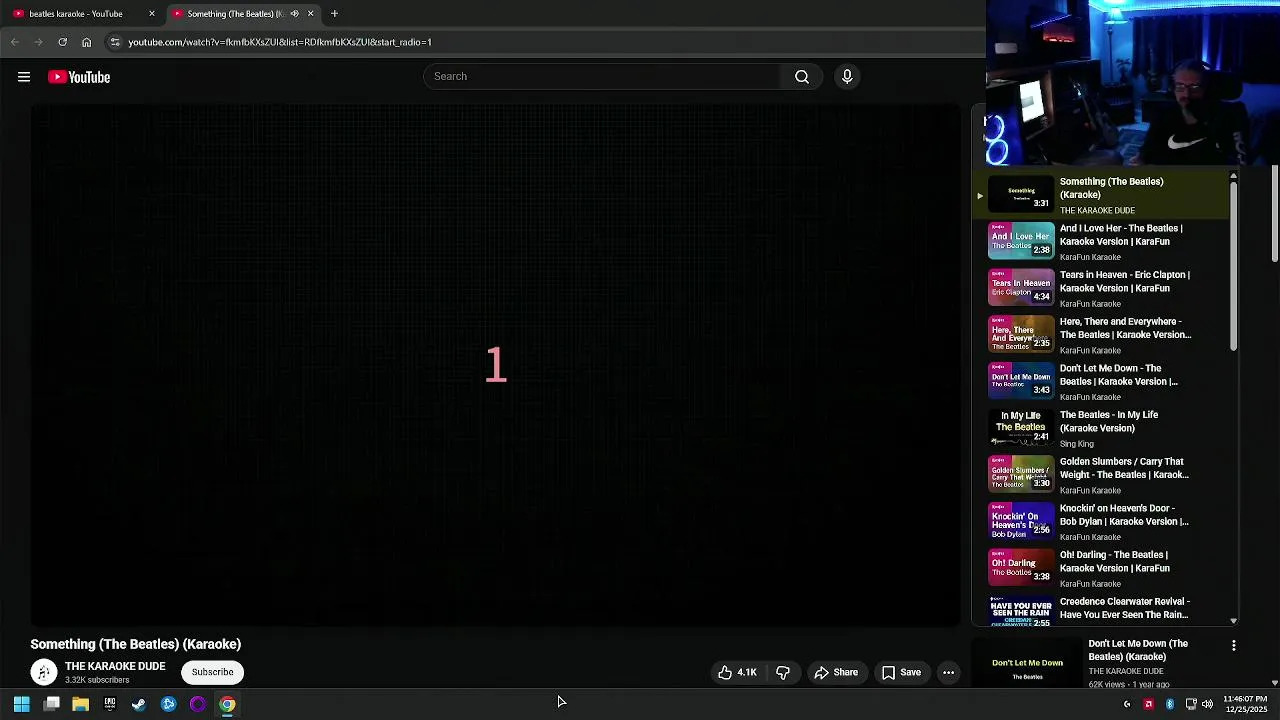Share the Something karaoke video
This screenshot has width=1280, height=720.
(836, 673)
